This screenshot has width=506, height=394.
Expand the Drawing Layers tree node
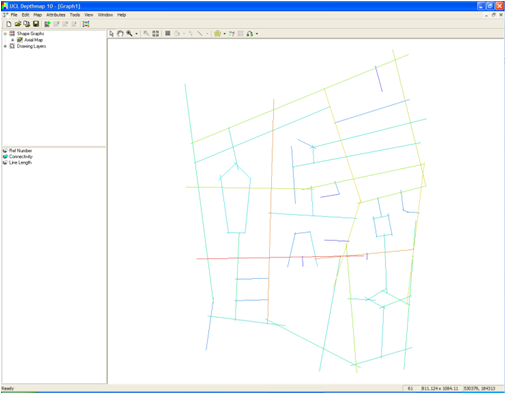(5, 46)
